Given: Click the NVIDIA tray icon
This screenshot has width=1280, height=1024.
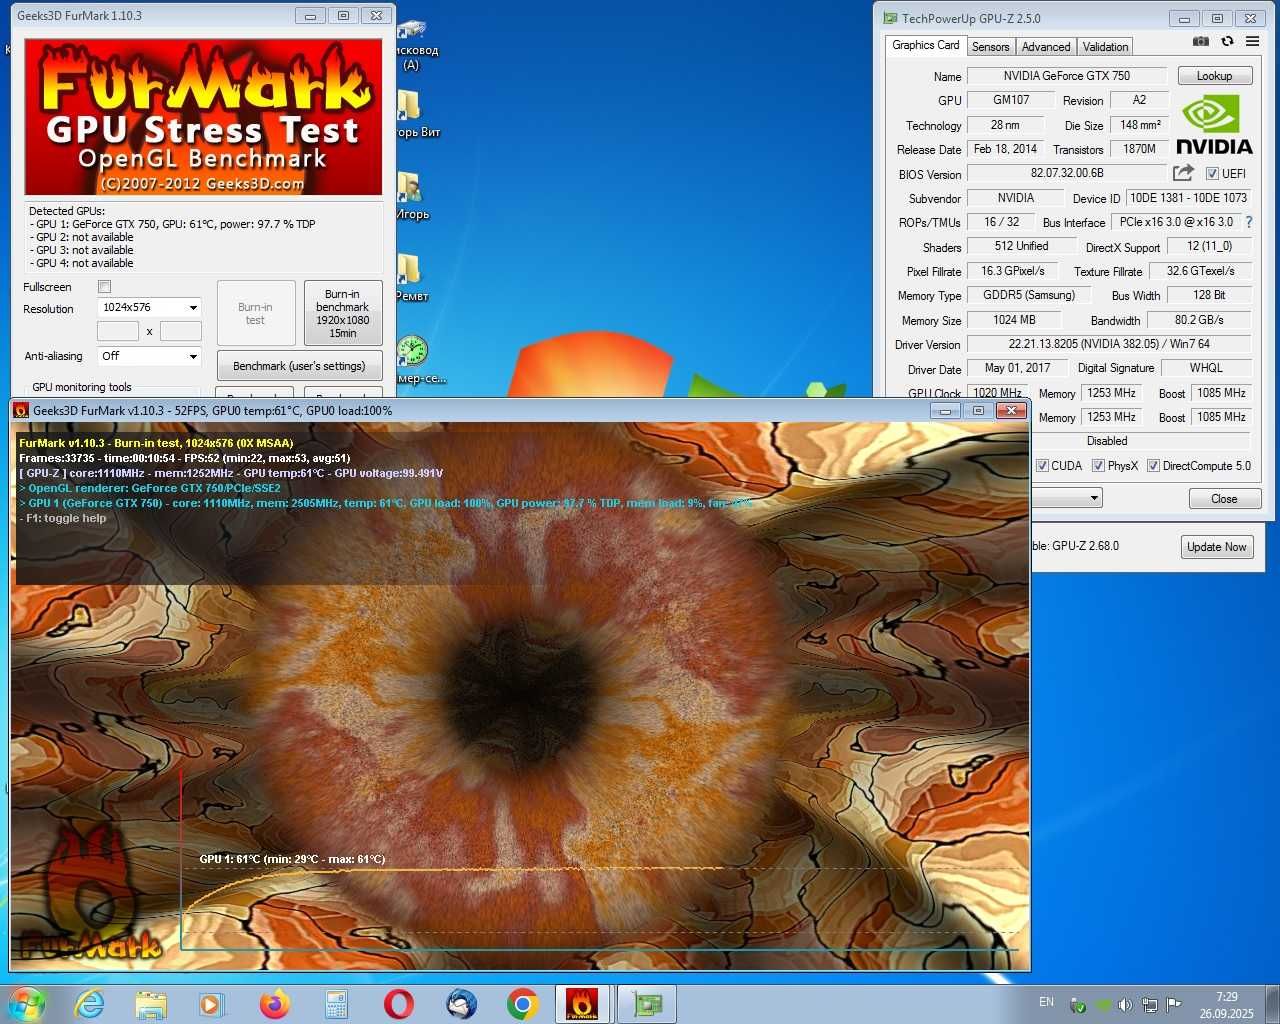Looking at the screenshot, I should [1102, 1004].
